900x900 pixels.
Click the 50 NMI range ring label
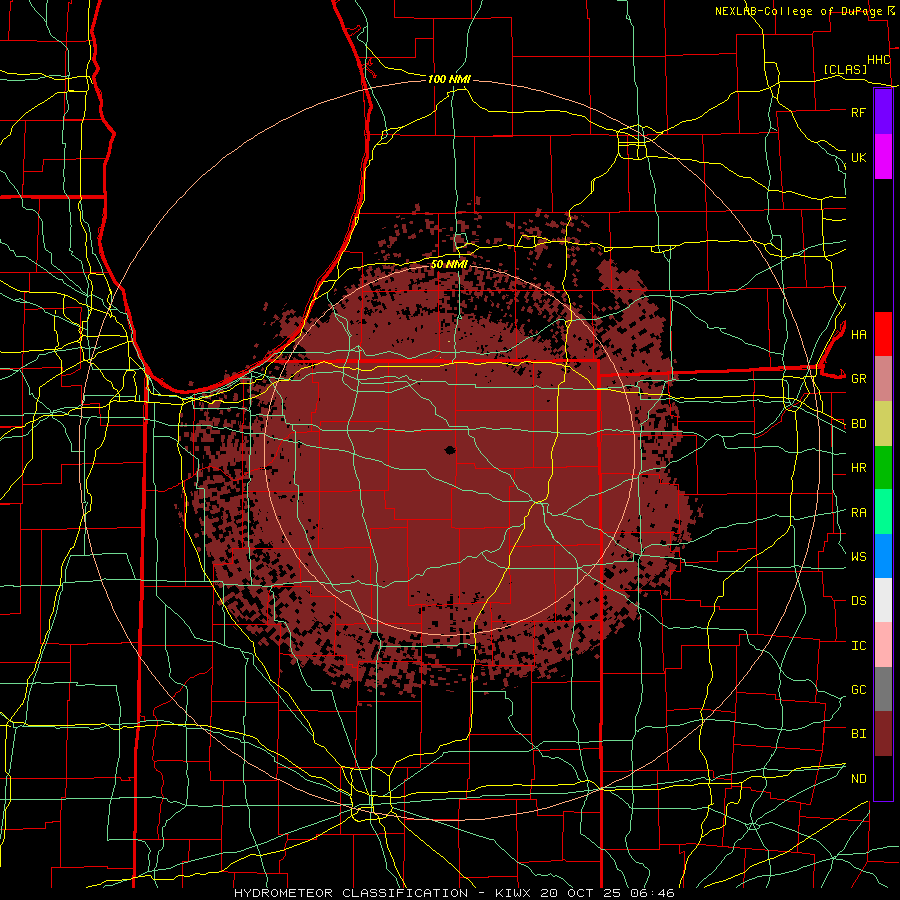click(x=449, y=264)
